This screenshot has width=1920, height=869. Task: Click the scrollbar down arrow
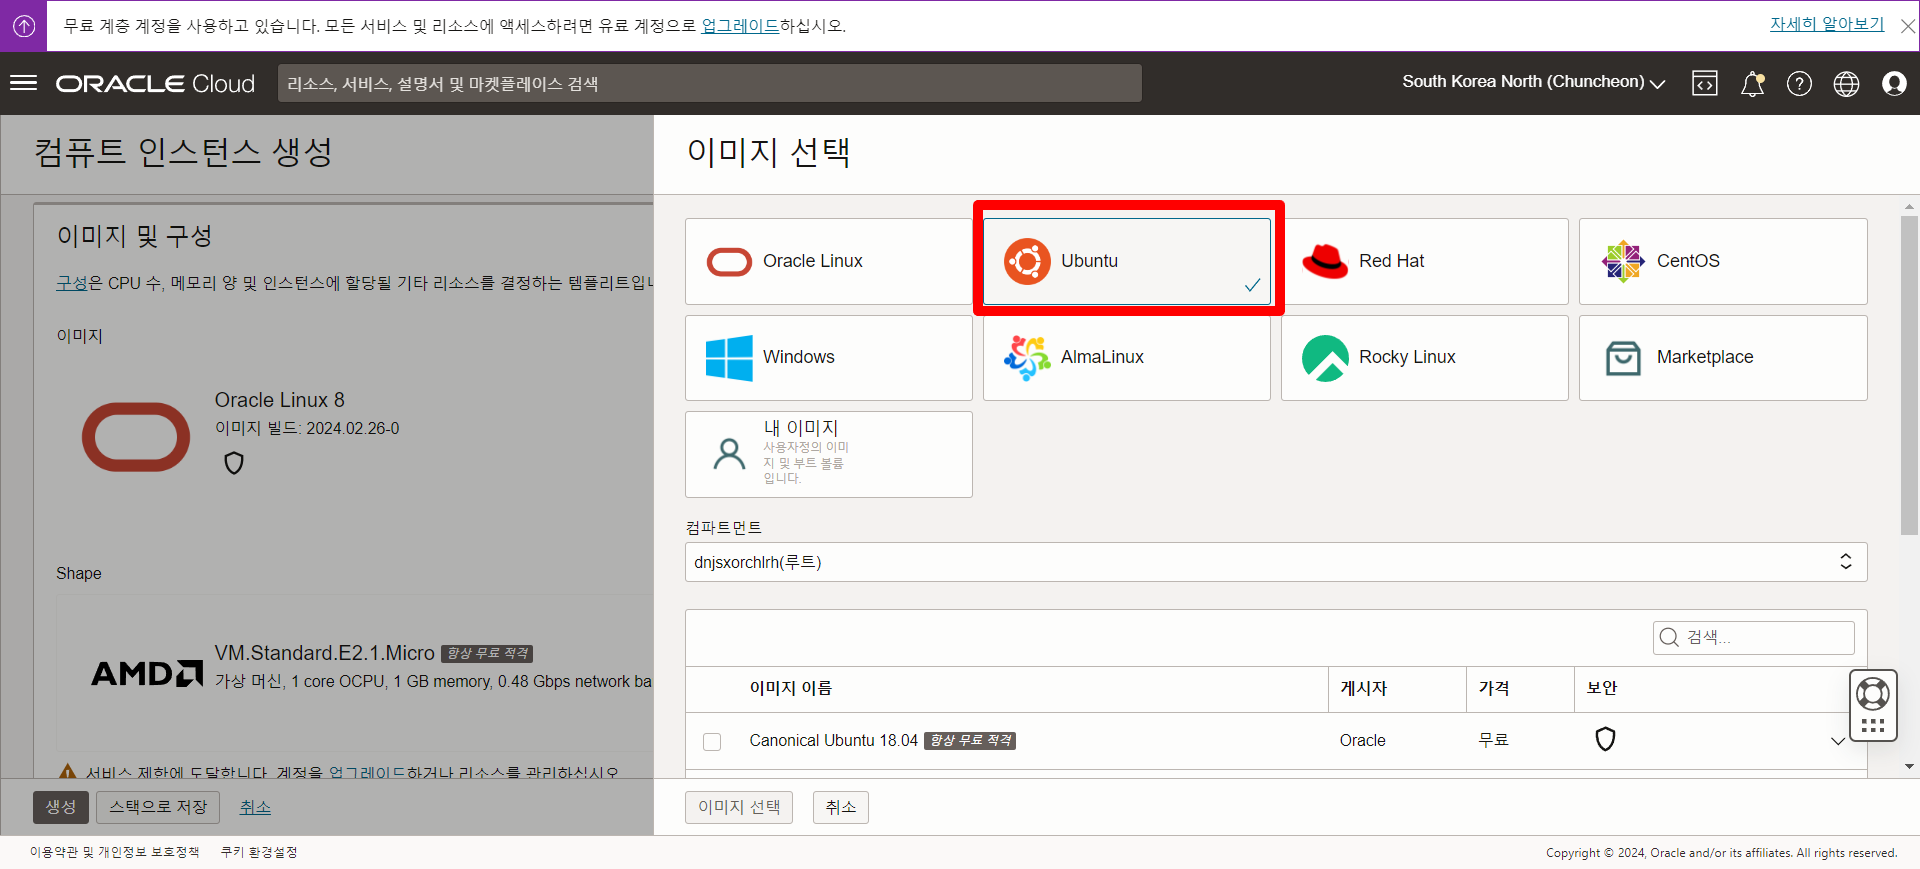coord(1909,767)
